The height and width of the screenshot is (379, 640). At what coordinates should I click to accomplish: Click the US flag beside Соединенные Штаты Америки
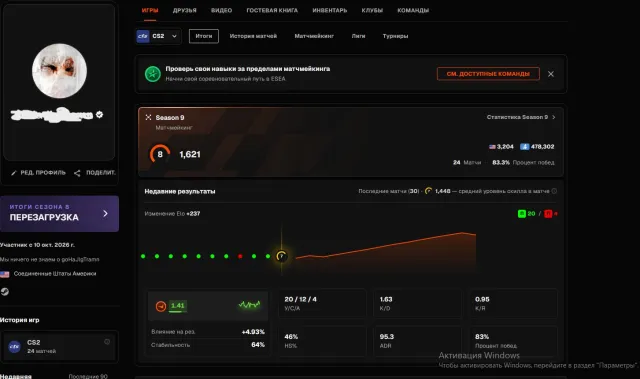(x=4, y=274)
